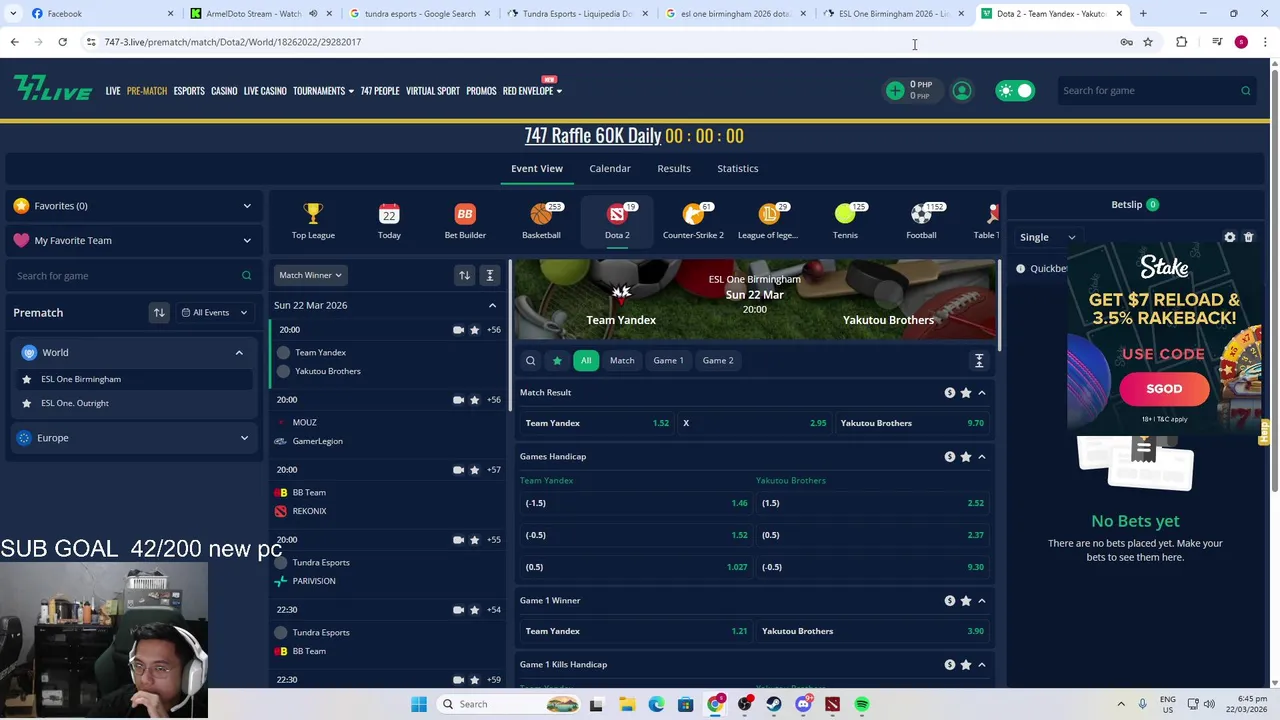1280x720 pixels.
Task: Open Spotify from the Windows taskbar
Action: pyautogui.click(x=862, y=704)
